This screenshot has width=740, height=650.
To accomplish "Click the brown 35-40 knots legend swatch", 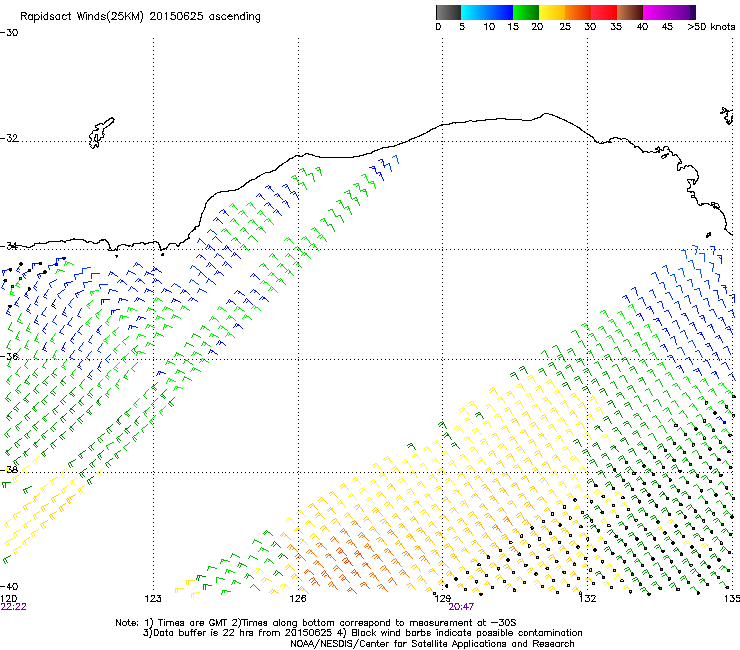I will point(630,12).
